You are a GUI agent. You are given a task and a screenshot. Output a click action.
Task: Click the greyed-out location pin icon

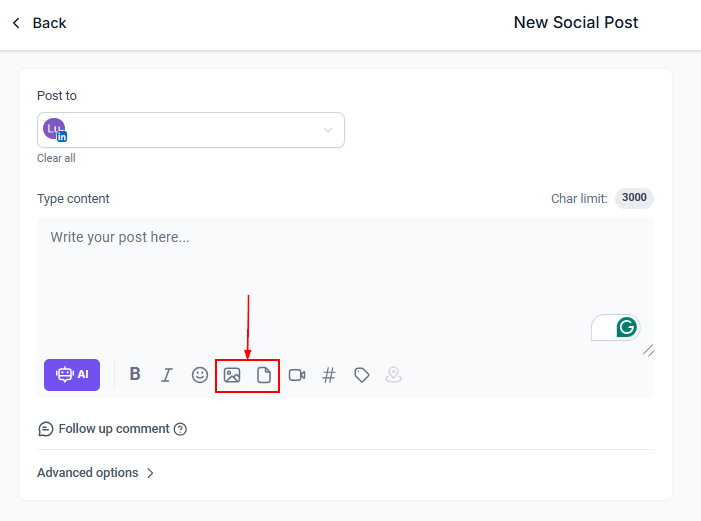pos(394,375)
